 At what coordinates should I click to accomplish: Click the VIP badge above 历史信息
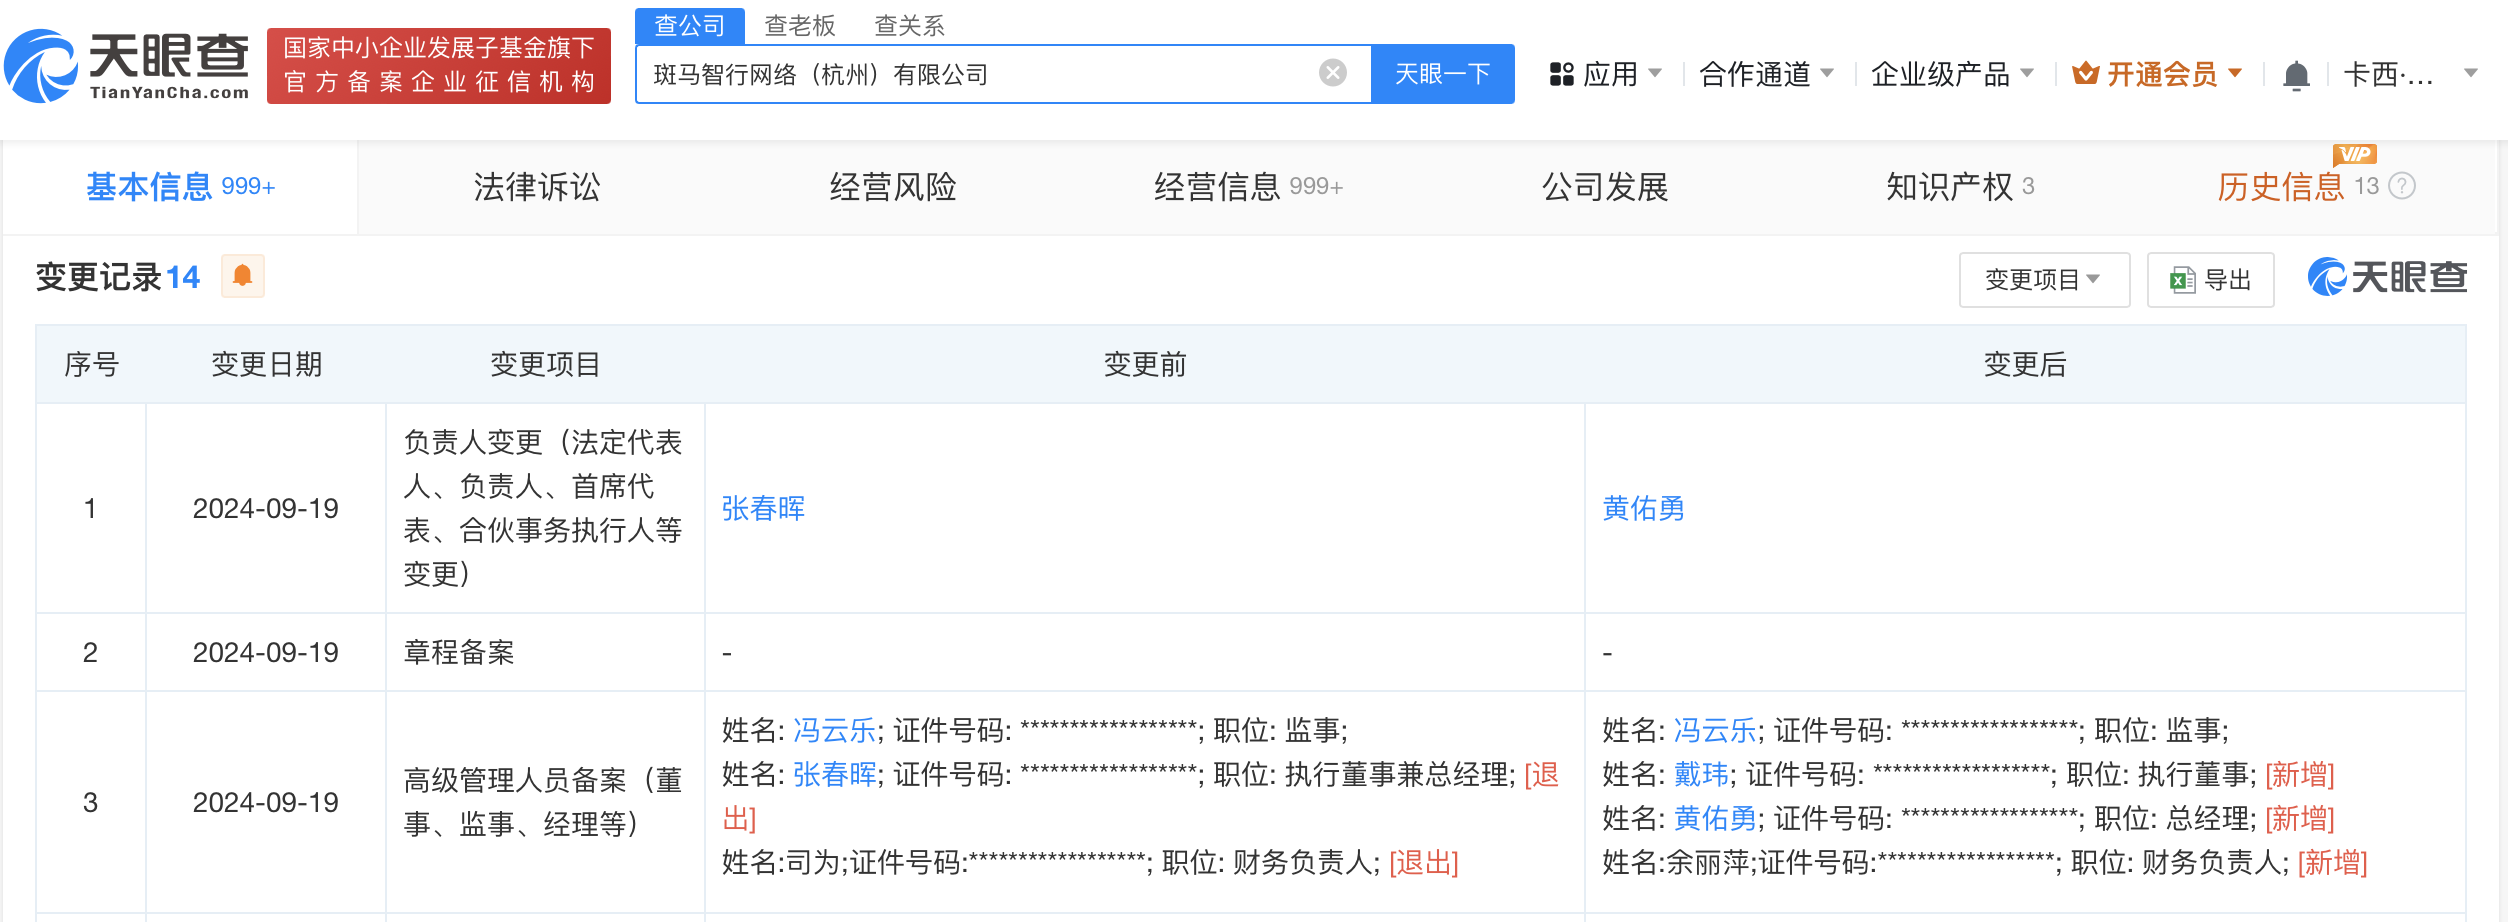2355,154
